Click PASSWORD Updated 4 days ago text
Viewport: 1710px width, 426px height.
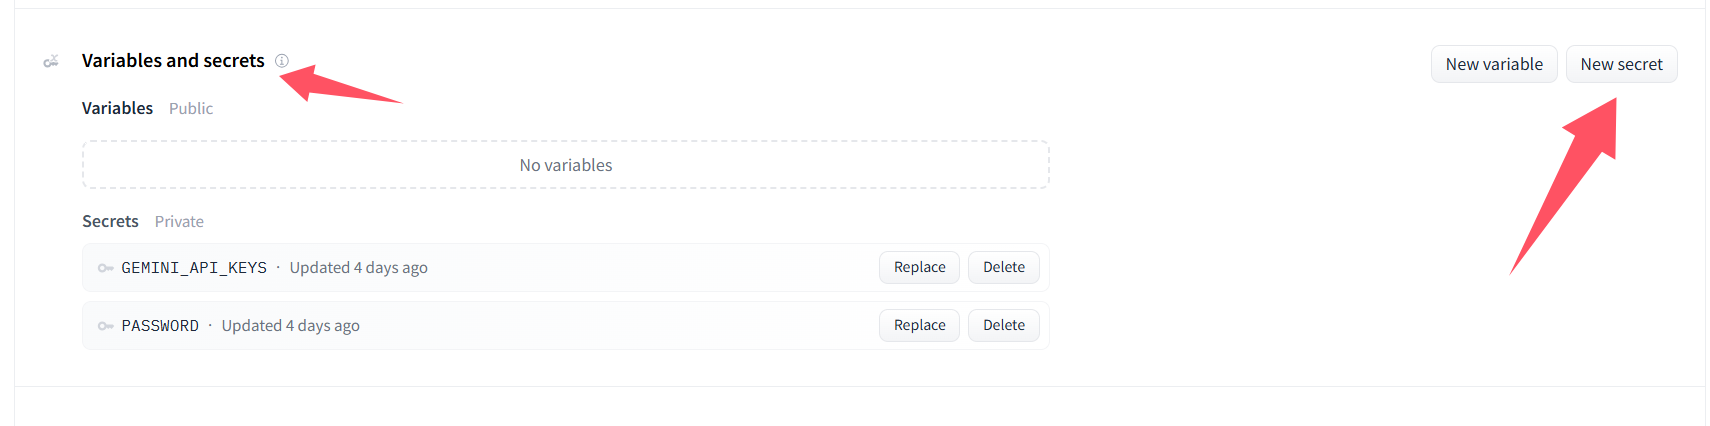tap(290, 326)
